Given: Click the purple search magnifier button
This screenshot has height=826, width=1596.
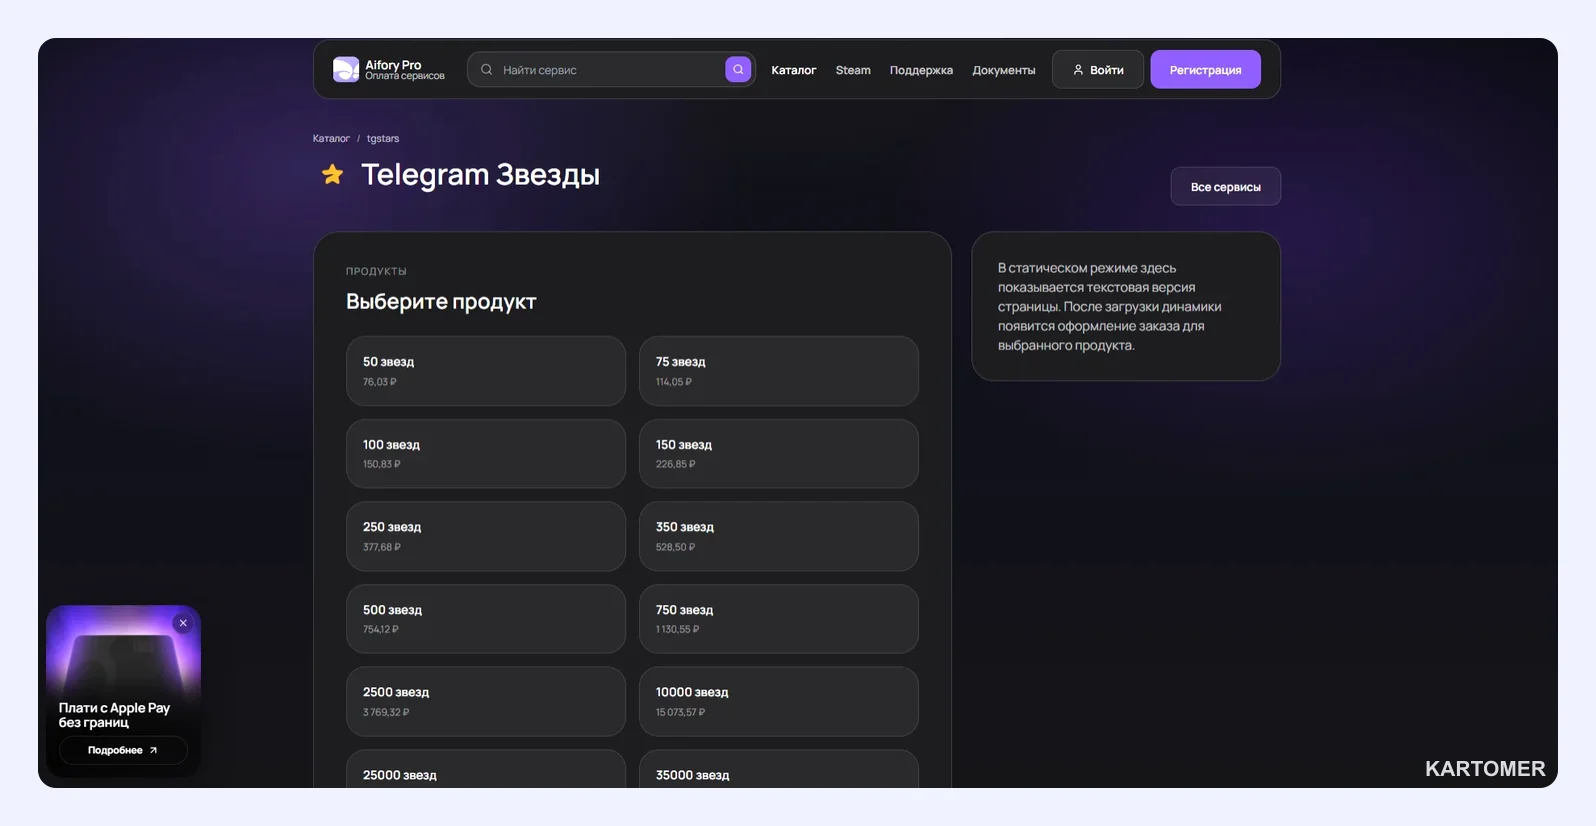Looking at the screenshot, I should click(738, 69).
